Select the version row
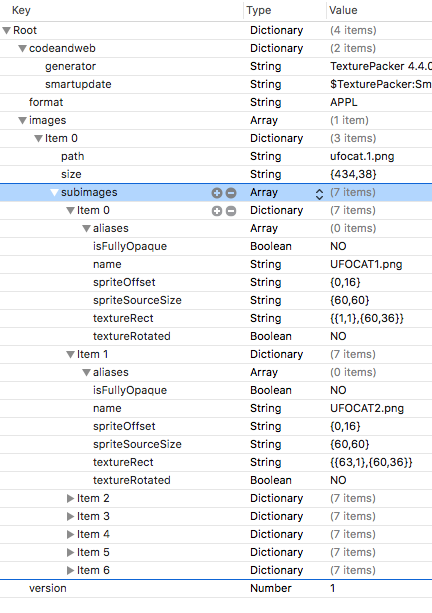Viewport: 432px width, 613px height. [216, 588]
